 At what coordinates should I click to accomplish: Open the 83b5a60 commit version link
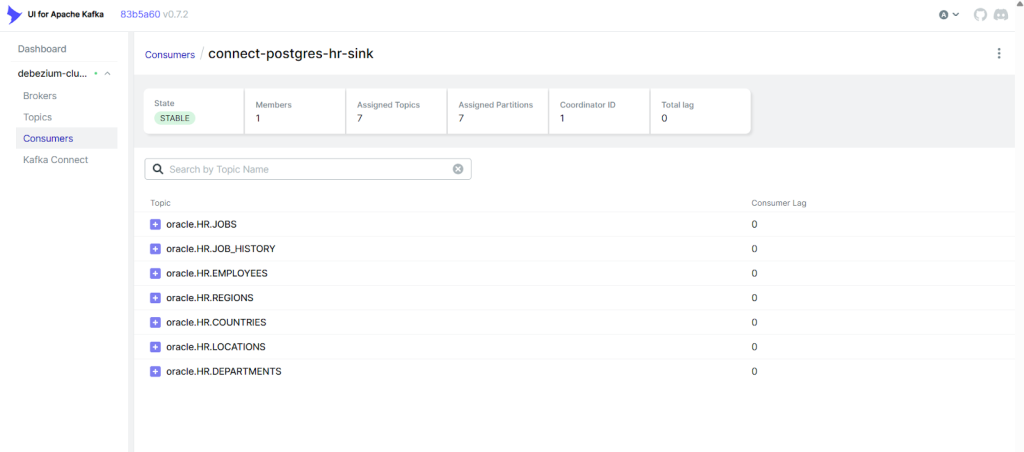point(142,15)
